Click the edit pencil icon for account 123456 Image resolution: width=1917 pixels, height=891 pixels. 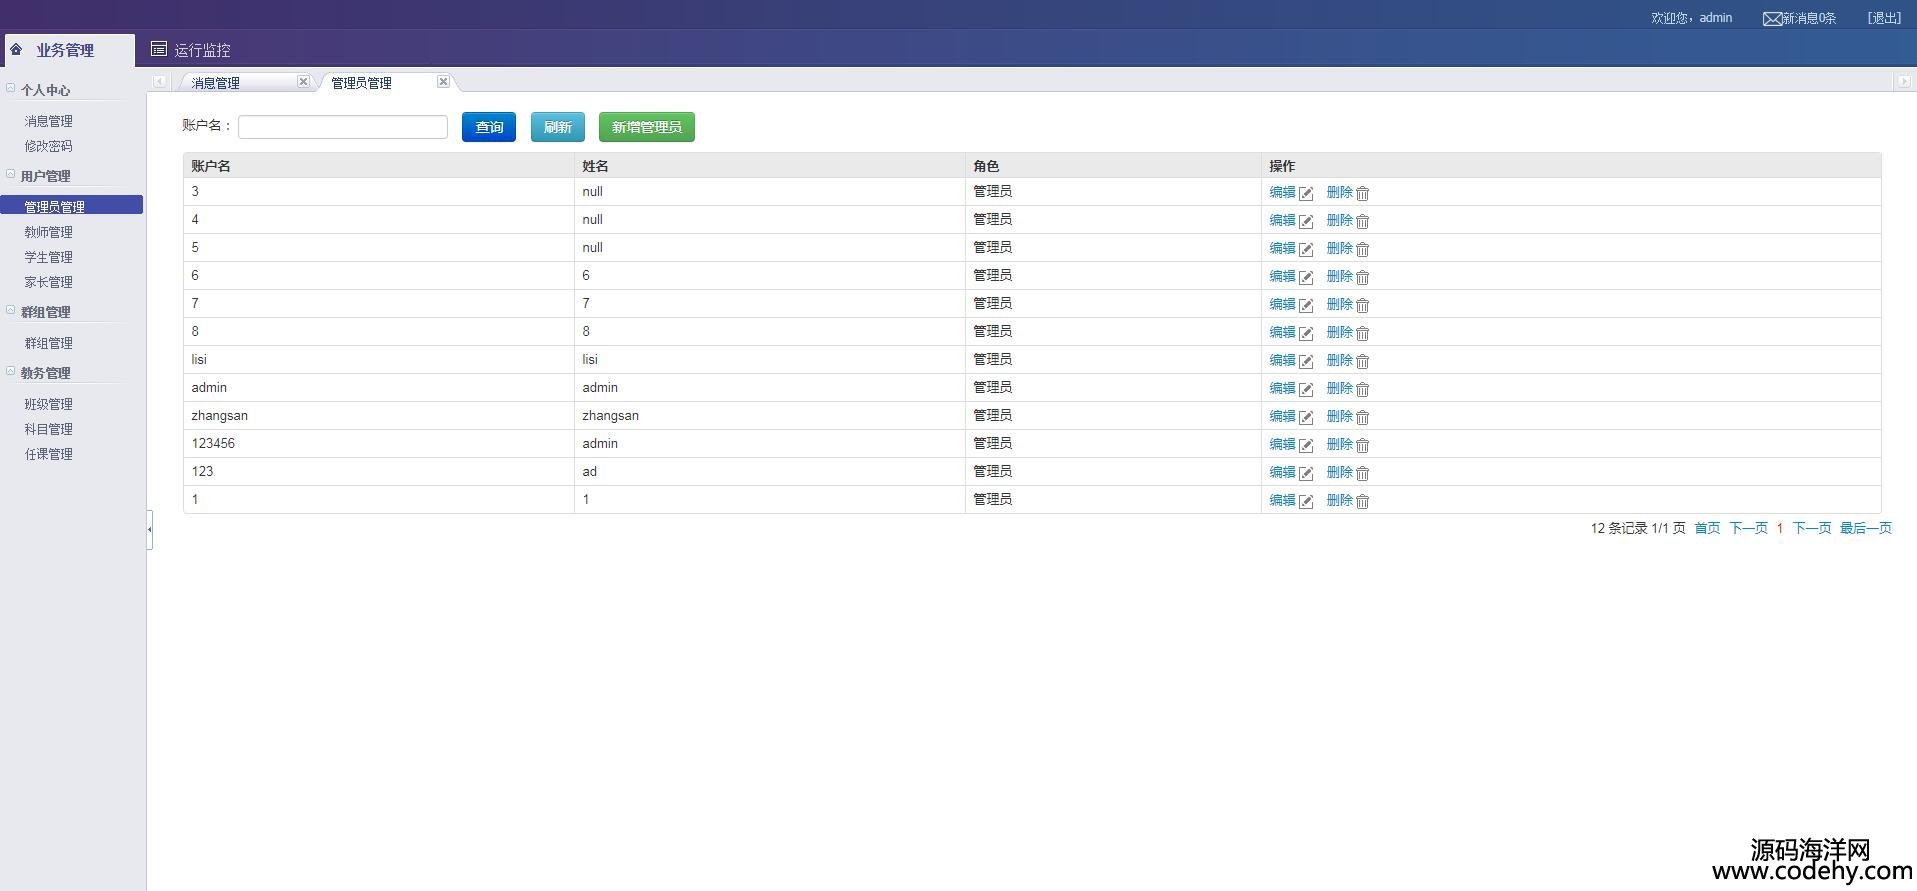(1306, 445)
